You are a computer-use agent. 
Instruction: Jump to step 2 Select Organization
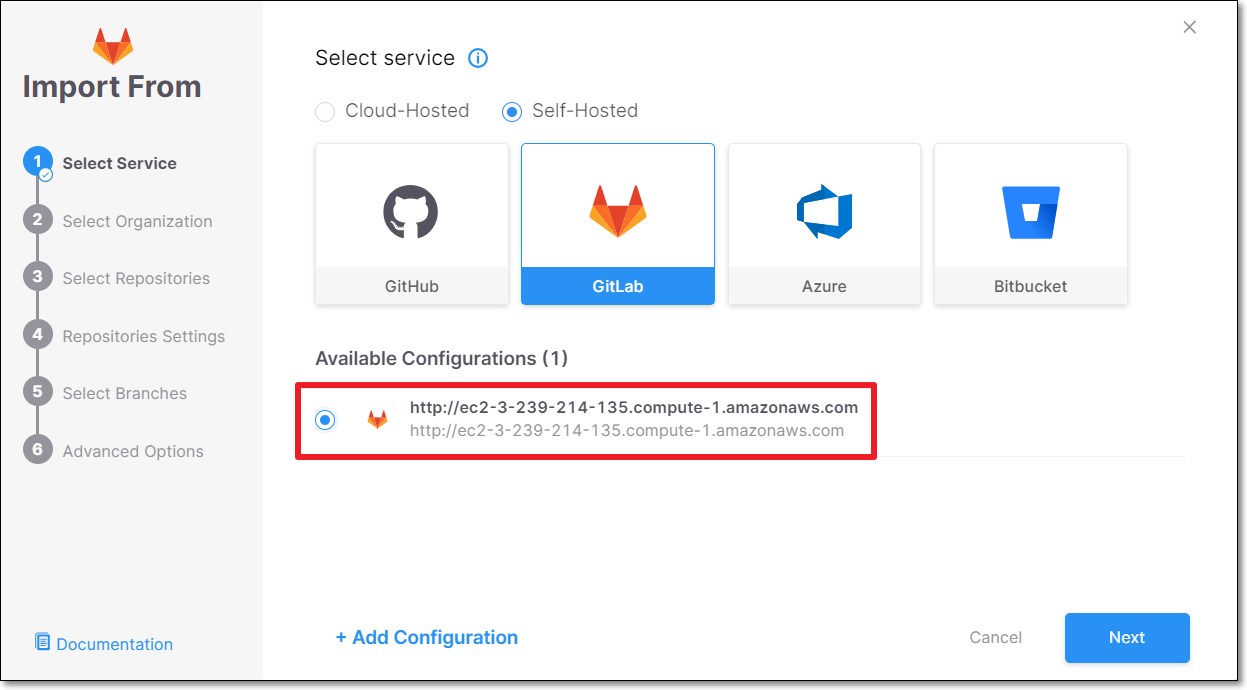pyautogui.click(x=137, y=221)
